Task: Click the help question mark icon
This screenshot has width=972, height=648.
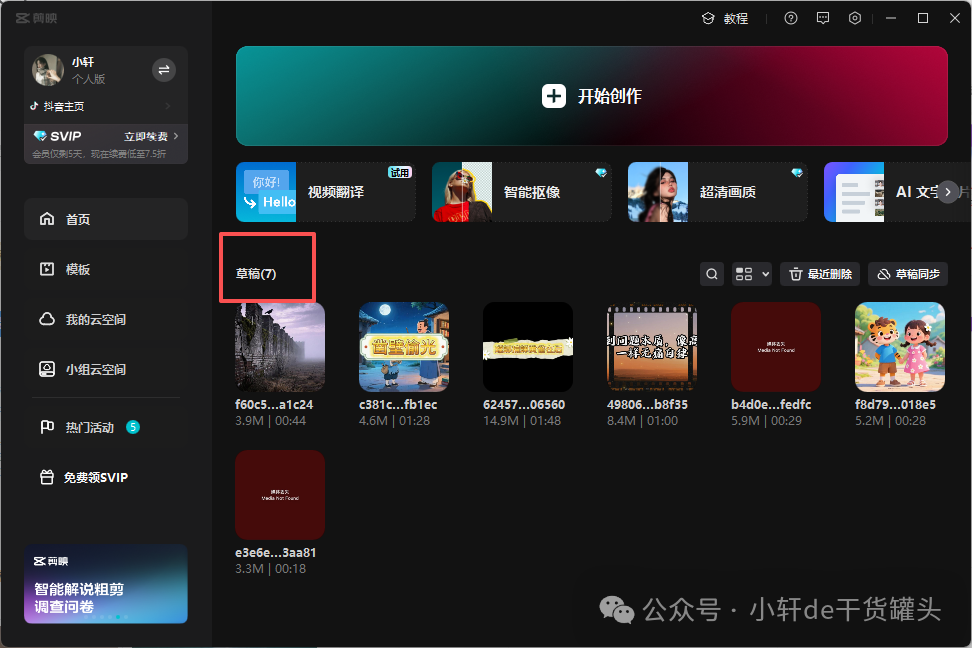Action: point(791,19)
